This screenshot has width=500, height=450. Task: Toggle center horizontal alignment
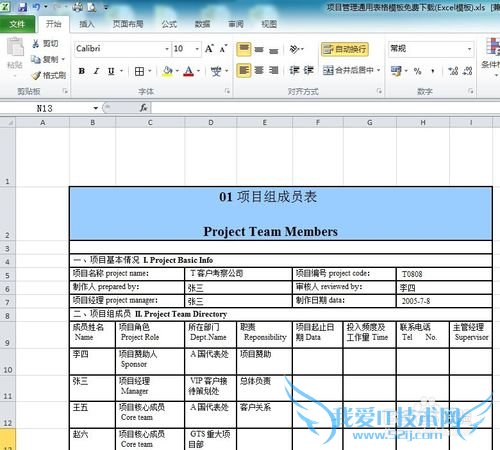pos(259,70)
